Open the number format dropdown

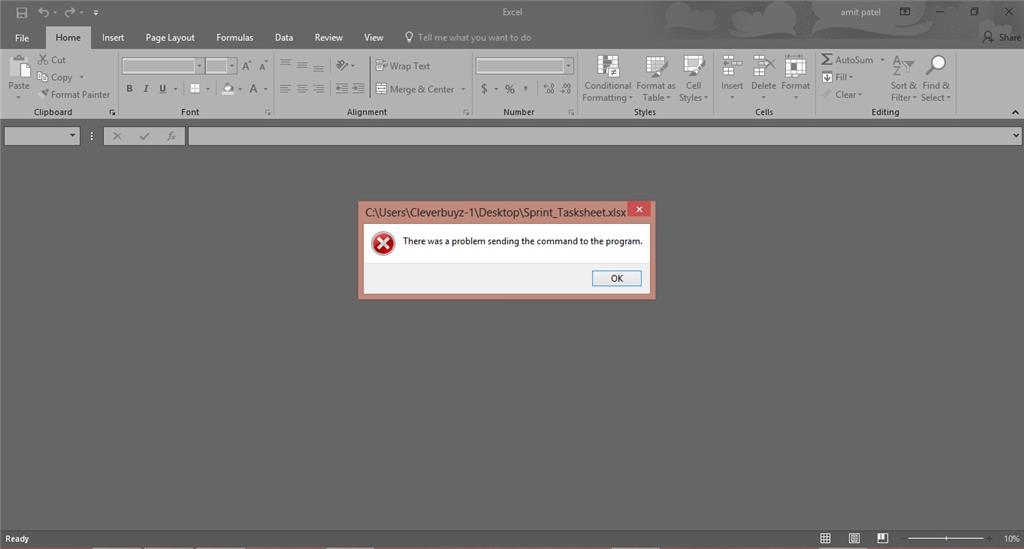coord(569,66)
